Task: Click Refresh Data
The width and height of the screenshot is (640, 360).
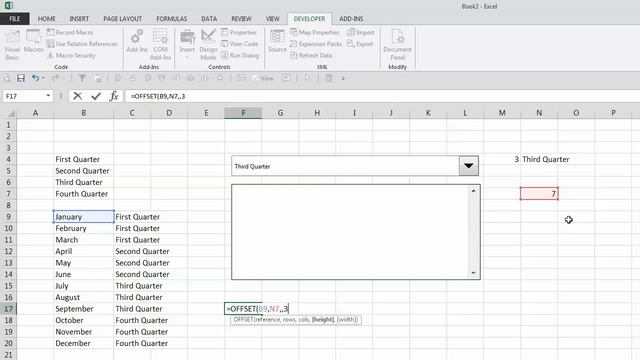Action: pyautogui.click(x=311, y=55)
